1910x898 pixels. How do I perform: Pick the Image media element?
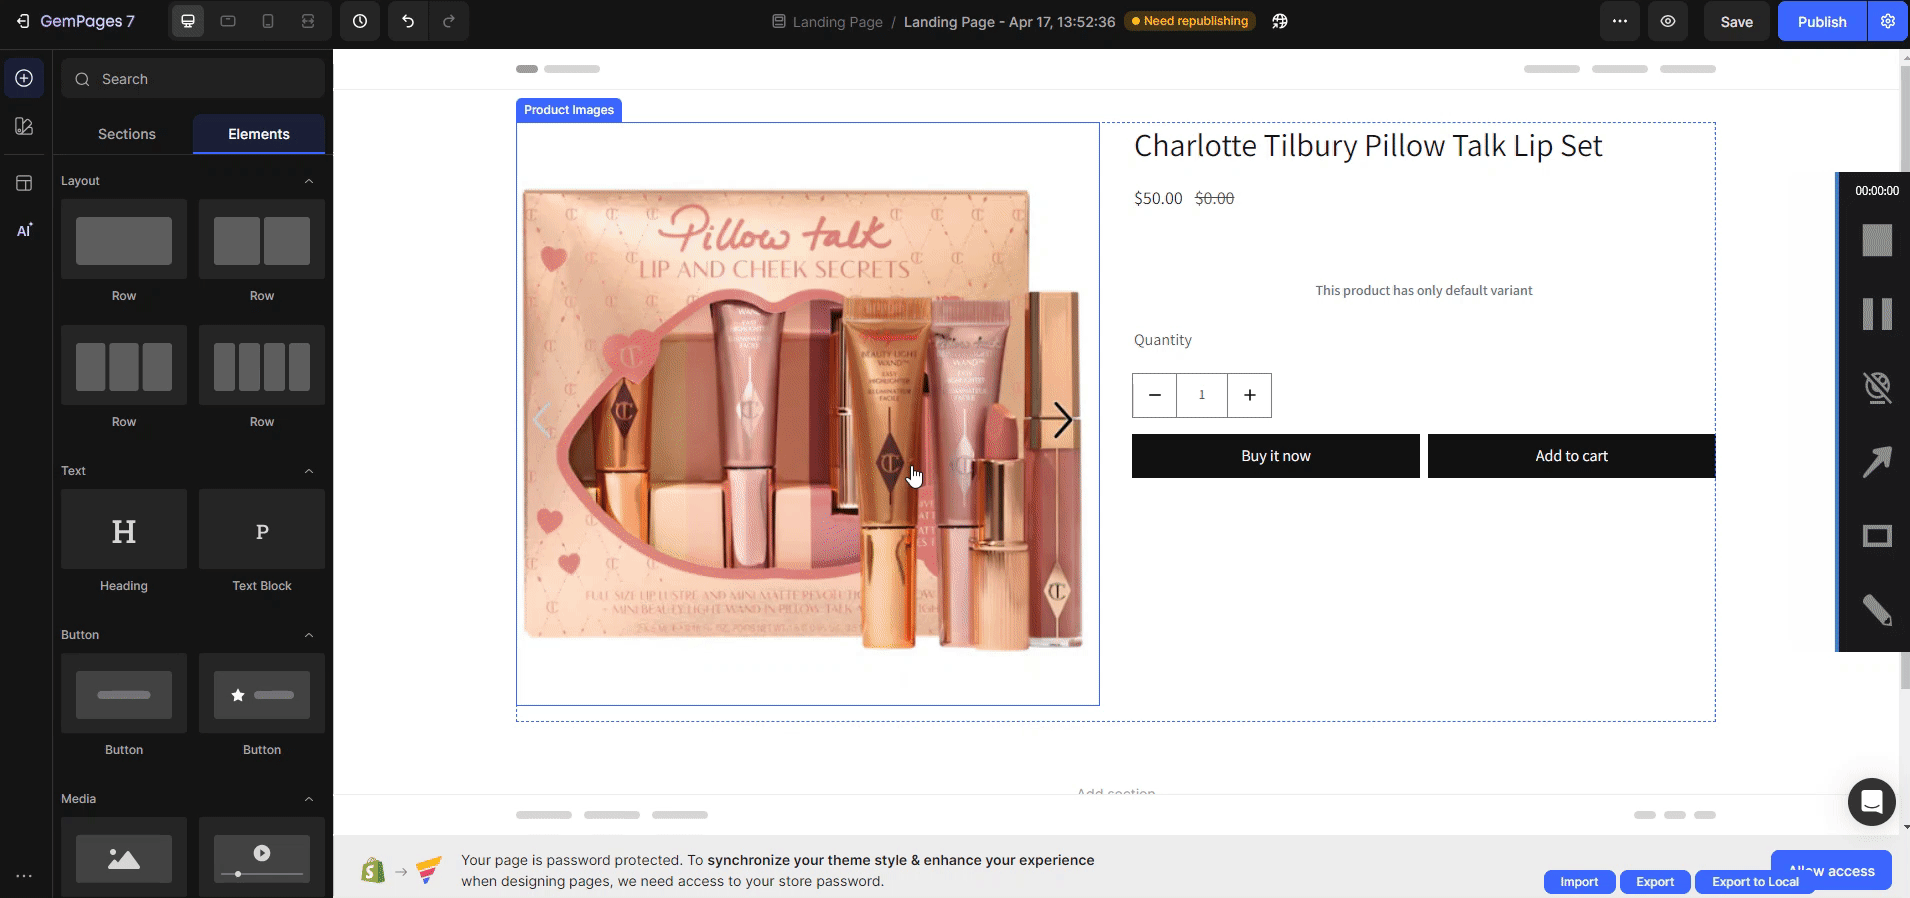124,857
